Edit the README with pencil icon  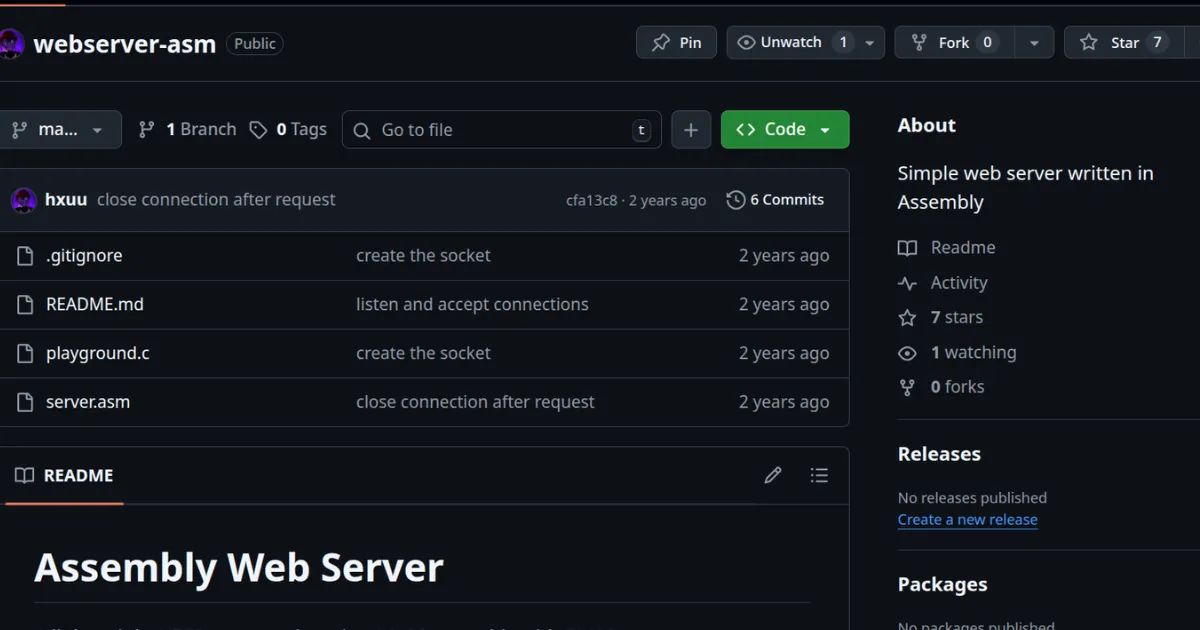pyautogui.click(x=773, y=475)
